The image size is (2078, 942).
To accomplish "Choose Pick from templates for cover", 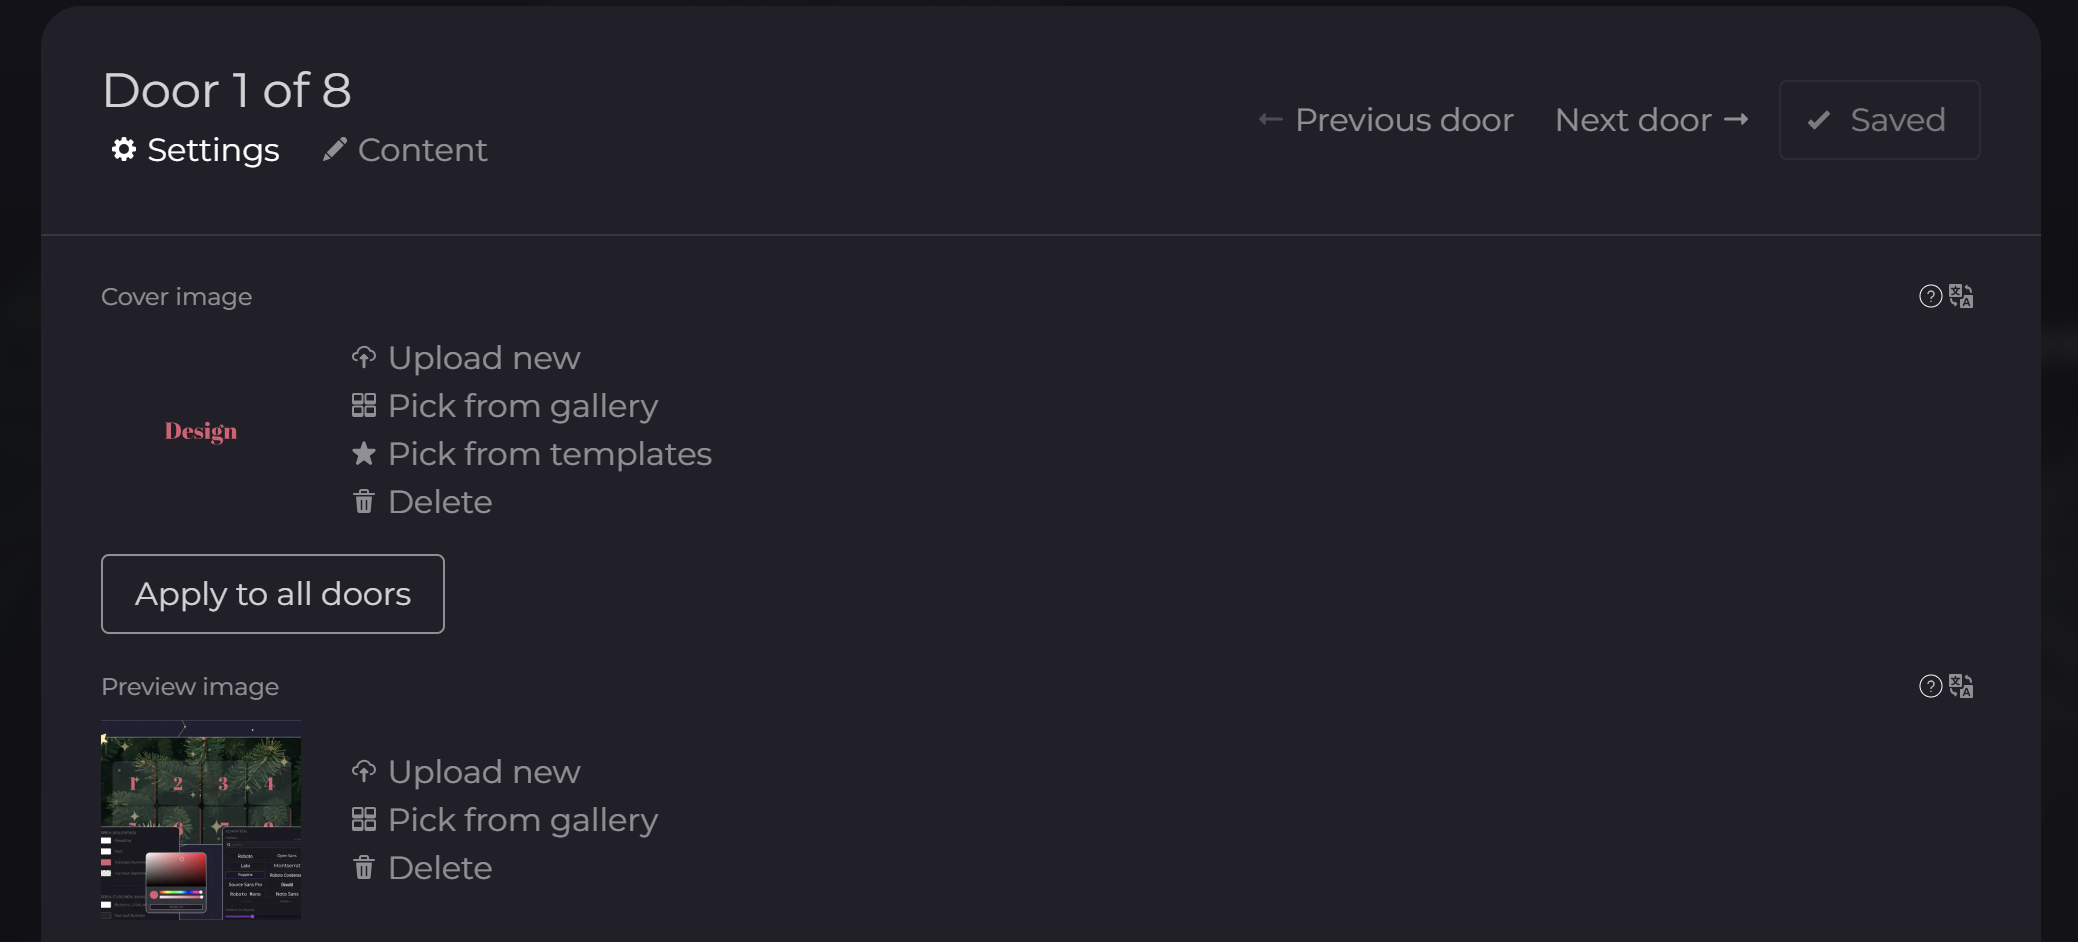I will pos(549,454).
